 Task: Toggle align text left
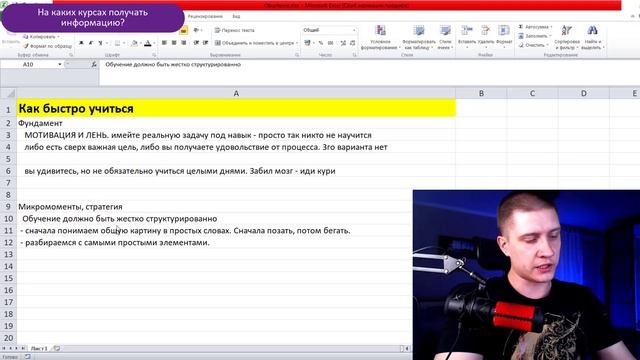point(164,43)
